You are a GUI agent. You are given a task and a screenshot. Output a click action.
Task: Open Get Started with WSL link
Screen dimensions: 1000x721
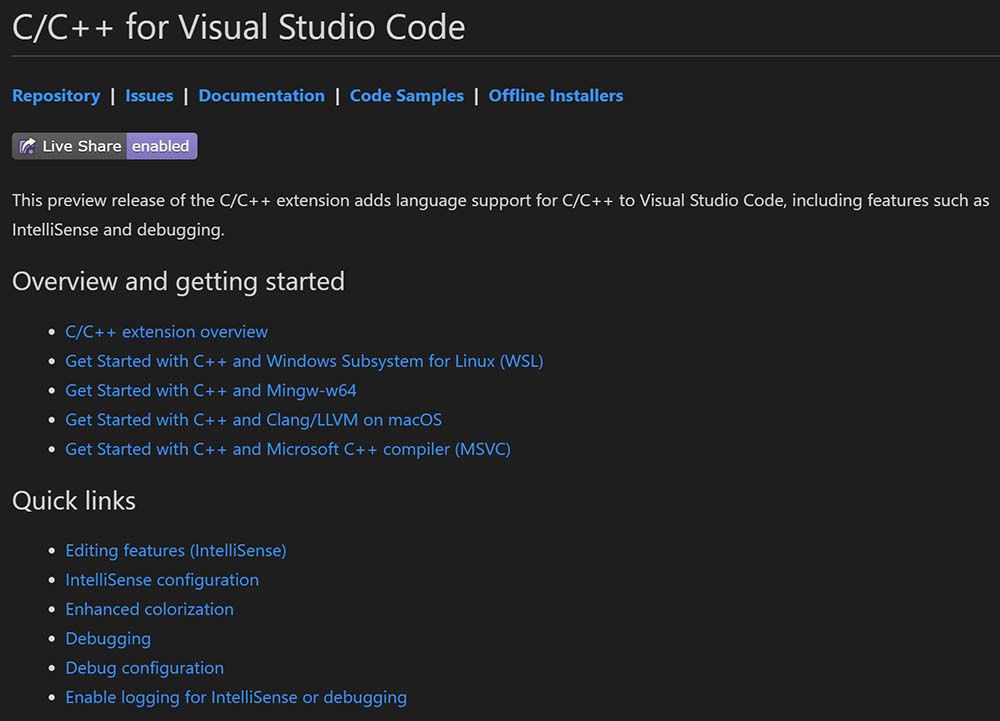coord(304,361)
